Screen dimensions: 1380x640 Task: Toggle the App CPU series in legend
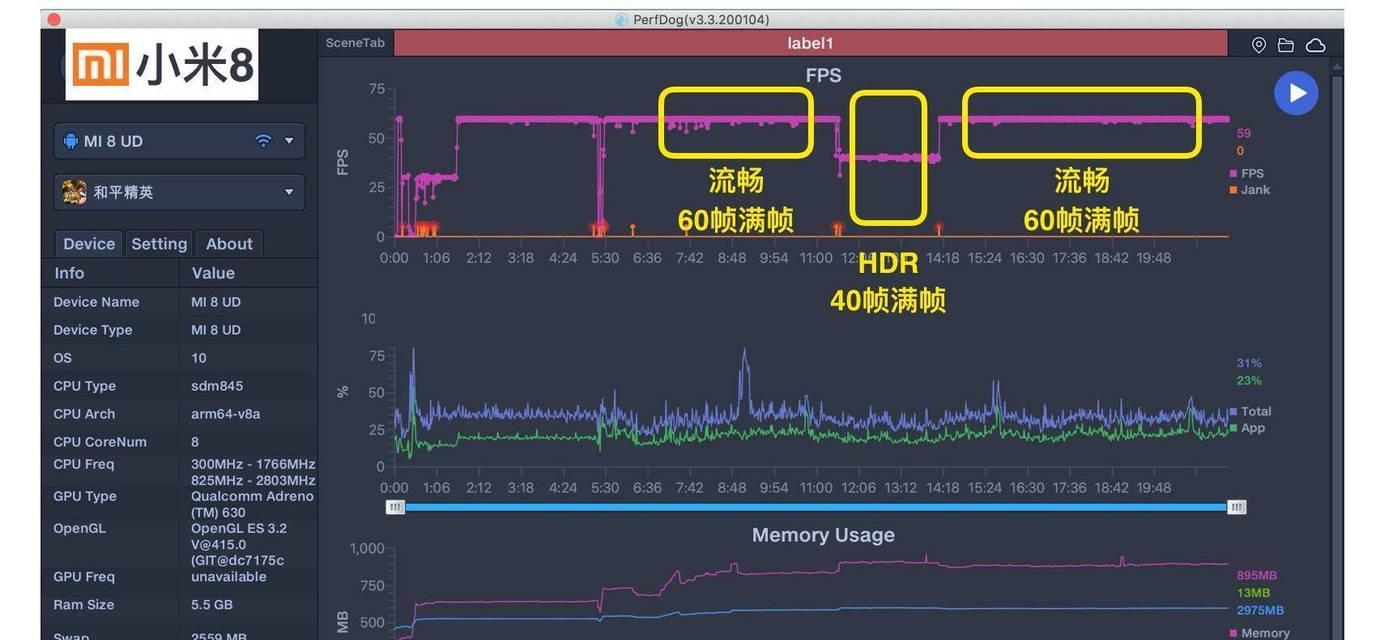tap(1247, 428)
